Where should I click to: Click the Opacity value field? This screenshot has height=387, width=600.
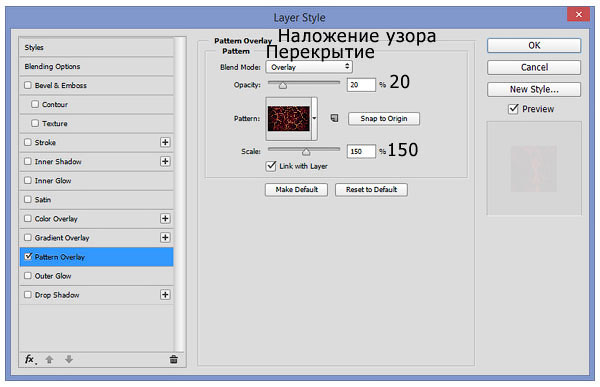pos(361,85)
